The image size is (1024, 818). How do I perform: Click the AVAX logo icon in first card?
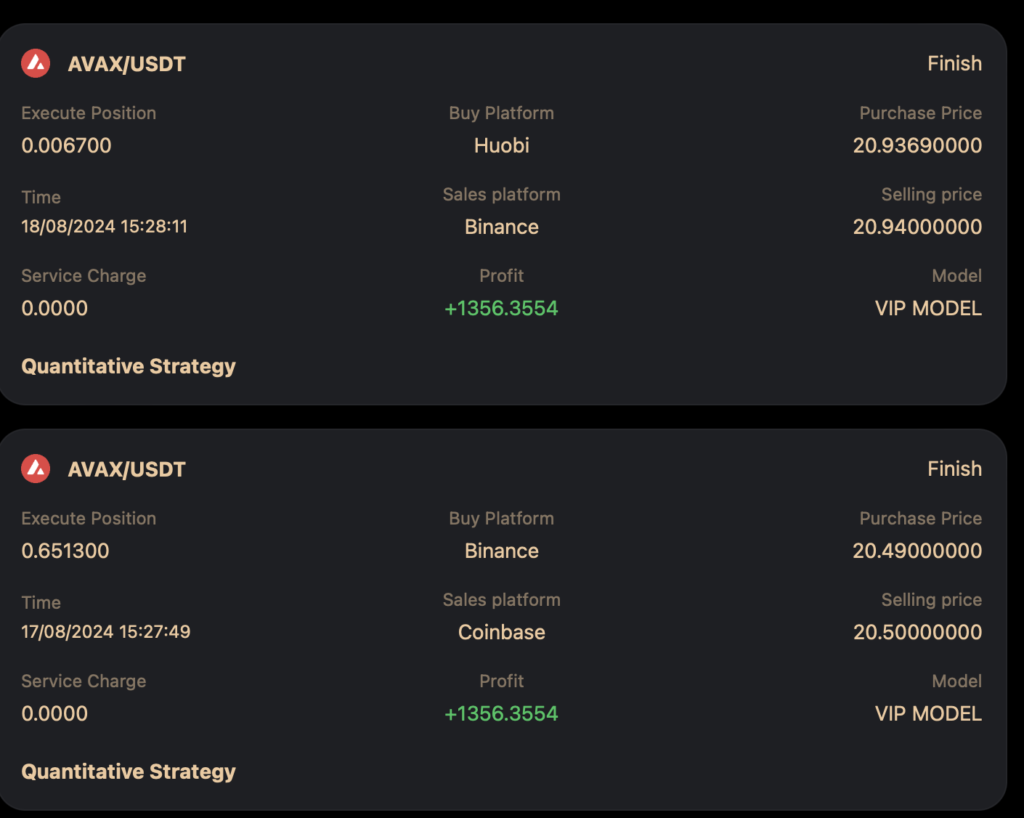coord(35,63)
